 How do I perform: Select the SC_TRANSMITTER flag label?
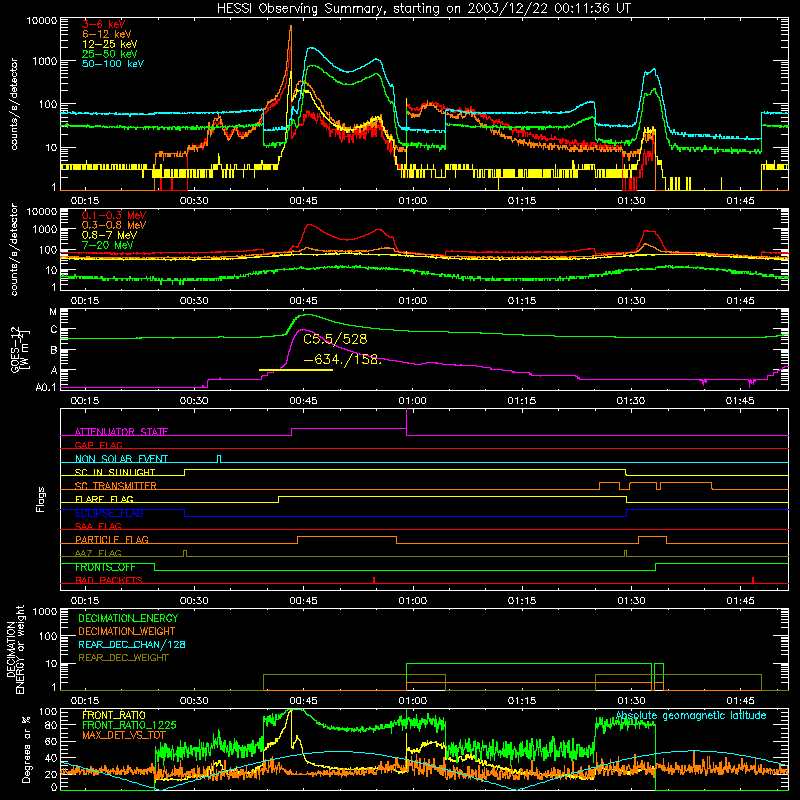coord(116,486)
